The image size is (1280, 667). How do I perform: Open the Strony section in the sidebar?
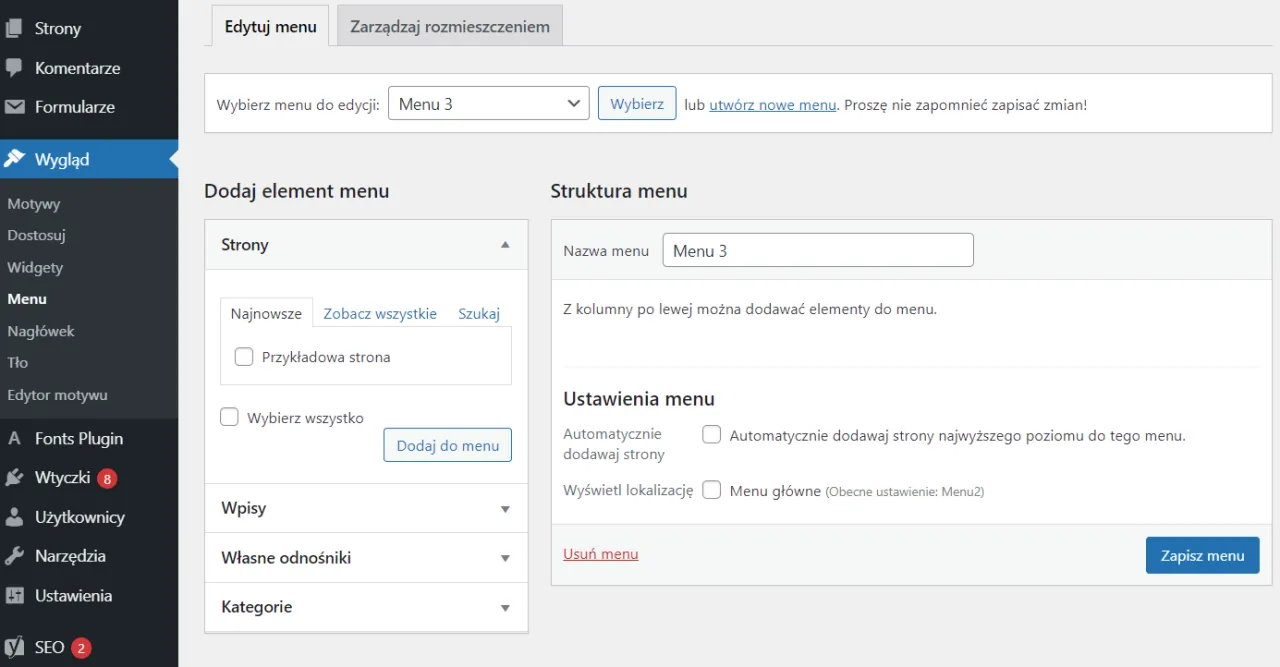[x=55, y=28]
